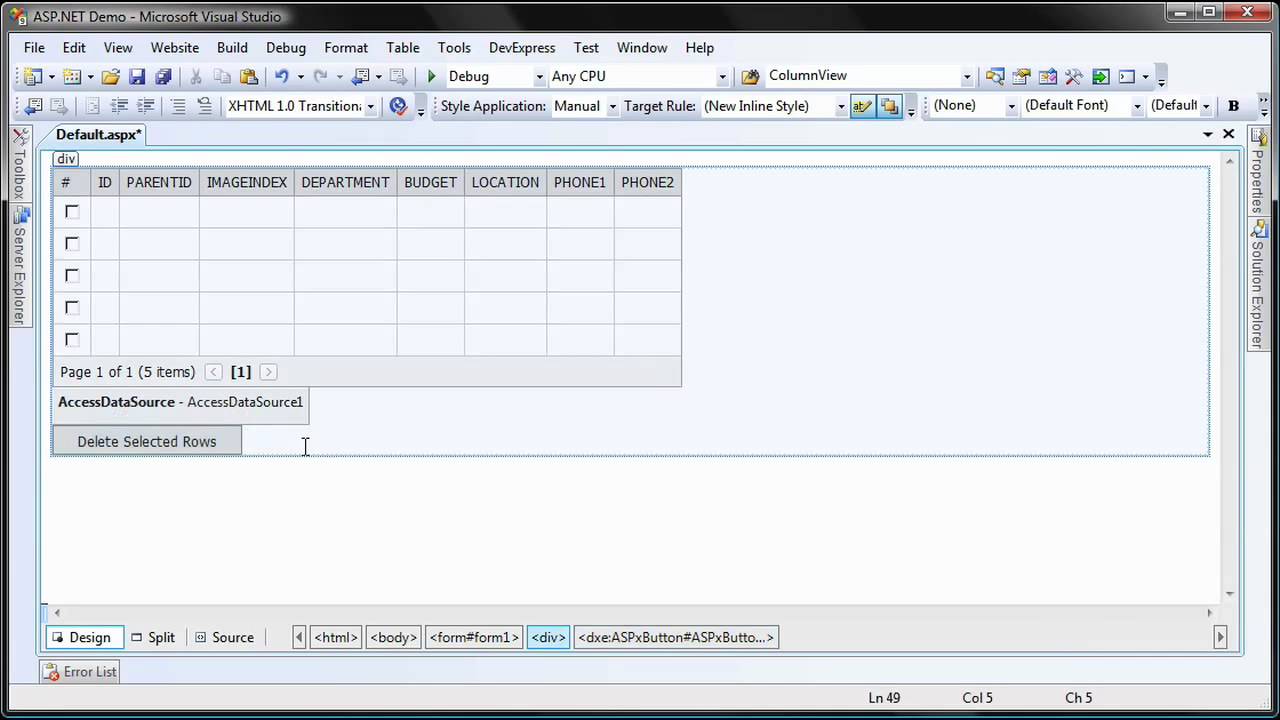Expand the Solution Explorer side panel

tap(1257, 283)
